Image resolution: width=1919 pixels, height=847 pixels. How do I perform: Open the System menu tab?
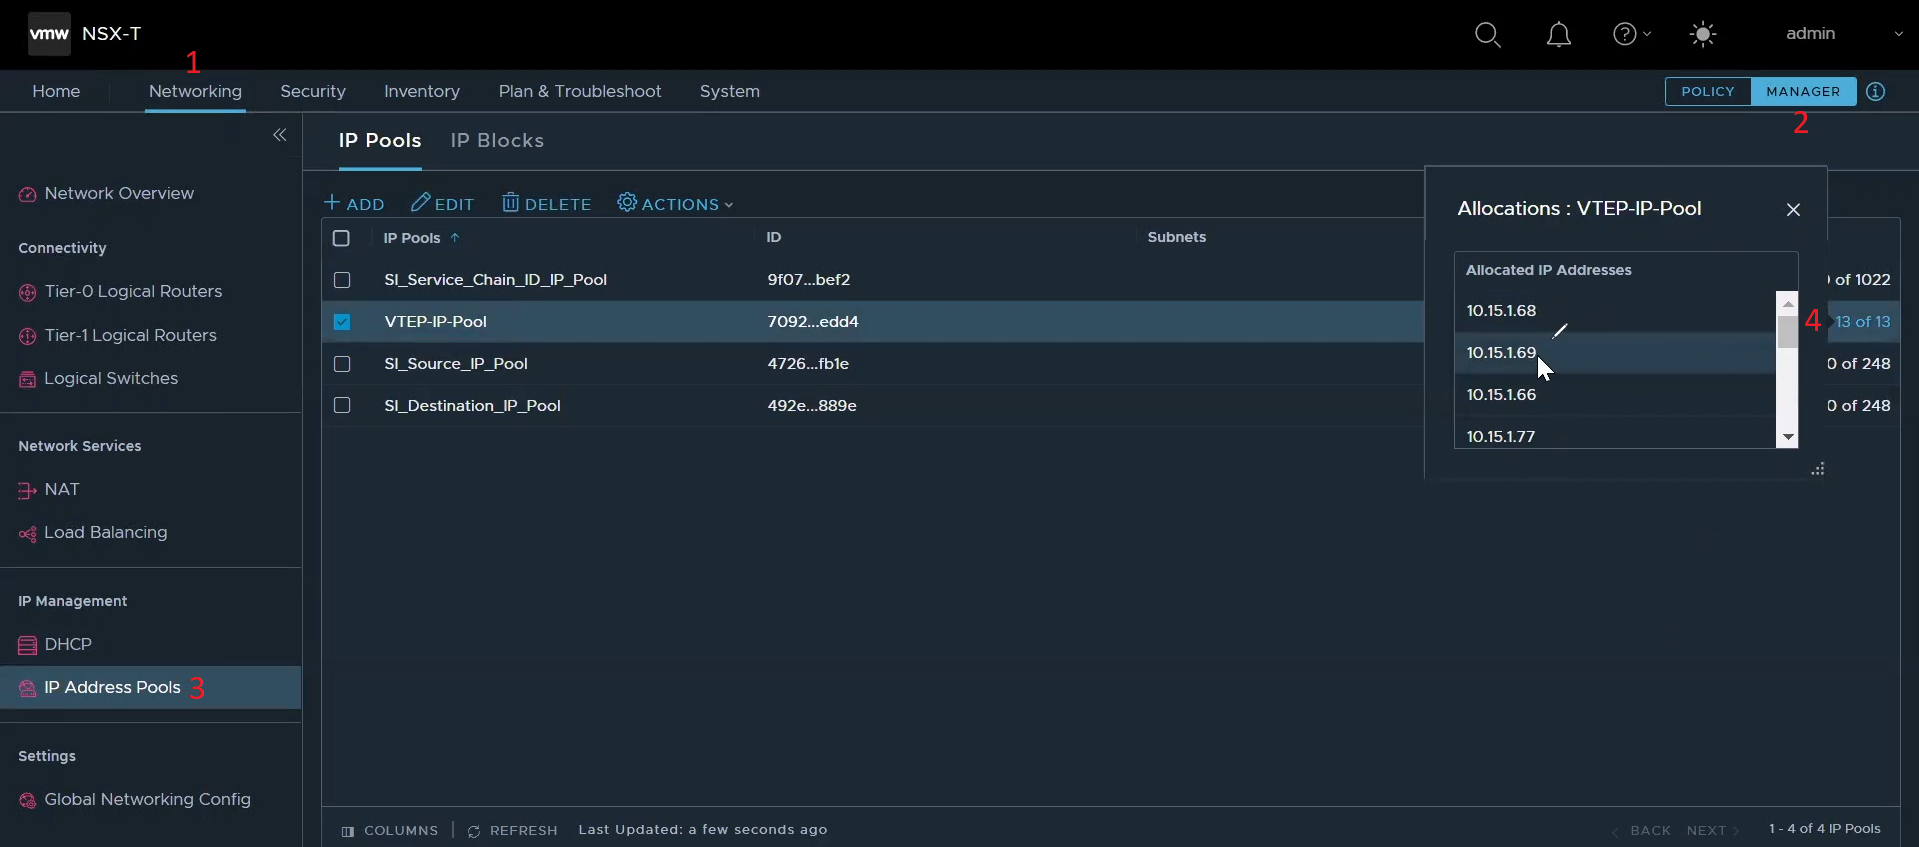(x=730, y=91)
